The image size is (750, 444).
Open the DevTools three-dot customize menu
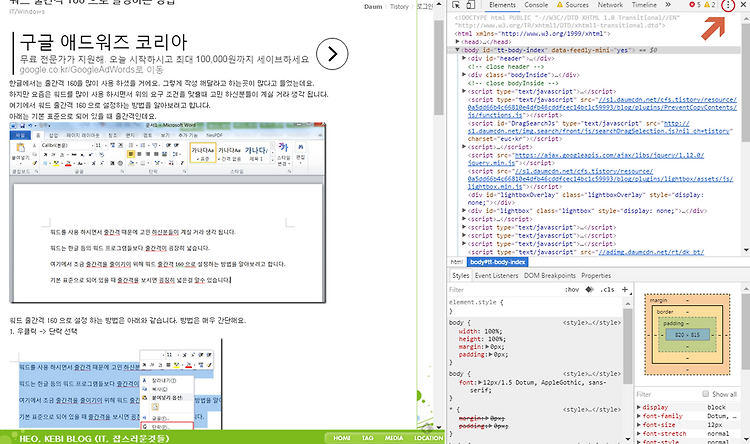coord(728,5)
